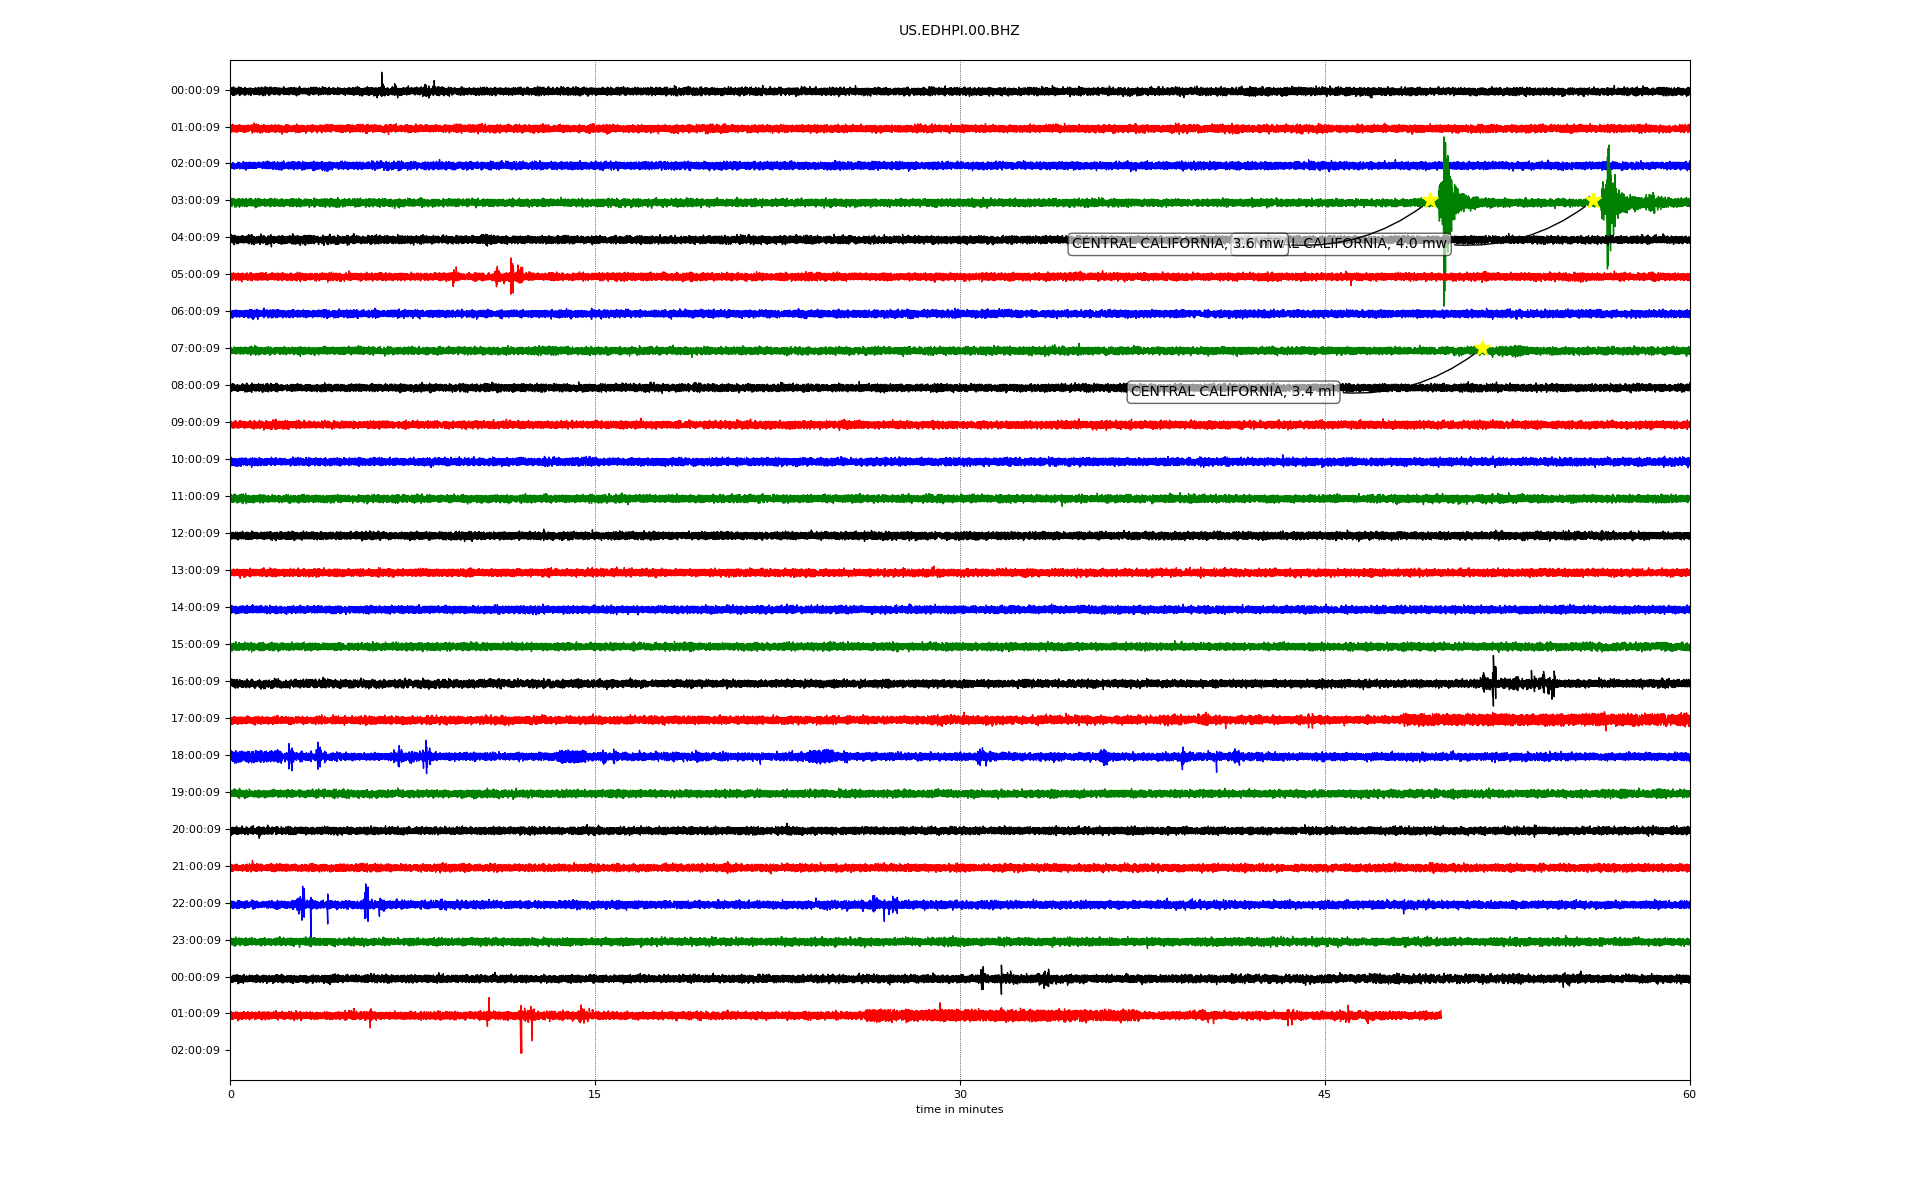Click the later yellow star on 03:00:09 trace
Image resolution: width=1920 pixels, height=1200 pixels.
1593,200
